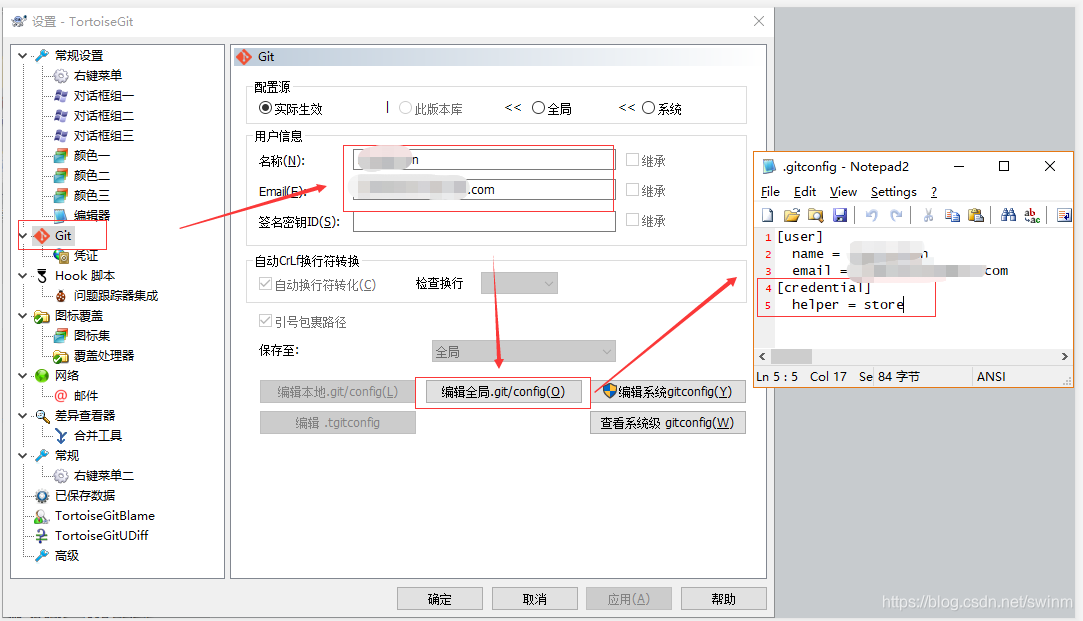
Task: Click the 签名密钥ID input field
Action: pyautogui.click(x=484, y=221)
